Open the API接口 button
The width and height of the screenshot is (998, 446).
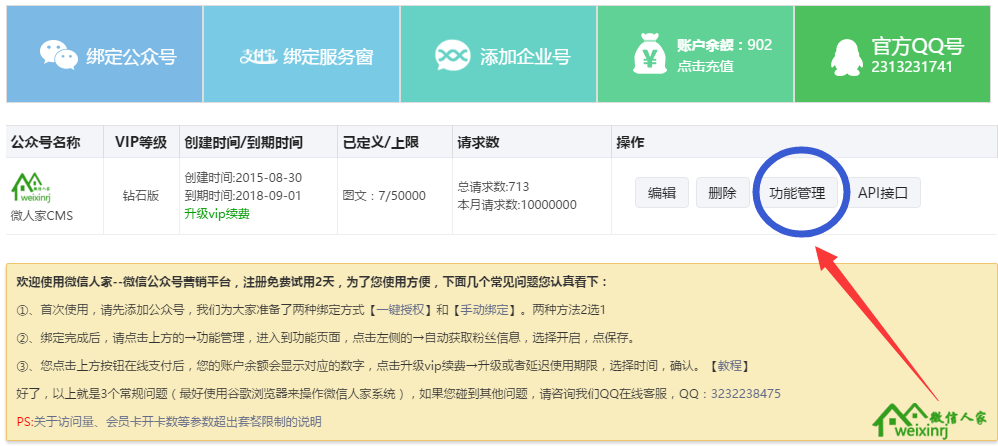[883, 193]
